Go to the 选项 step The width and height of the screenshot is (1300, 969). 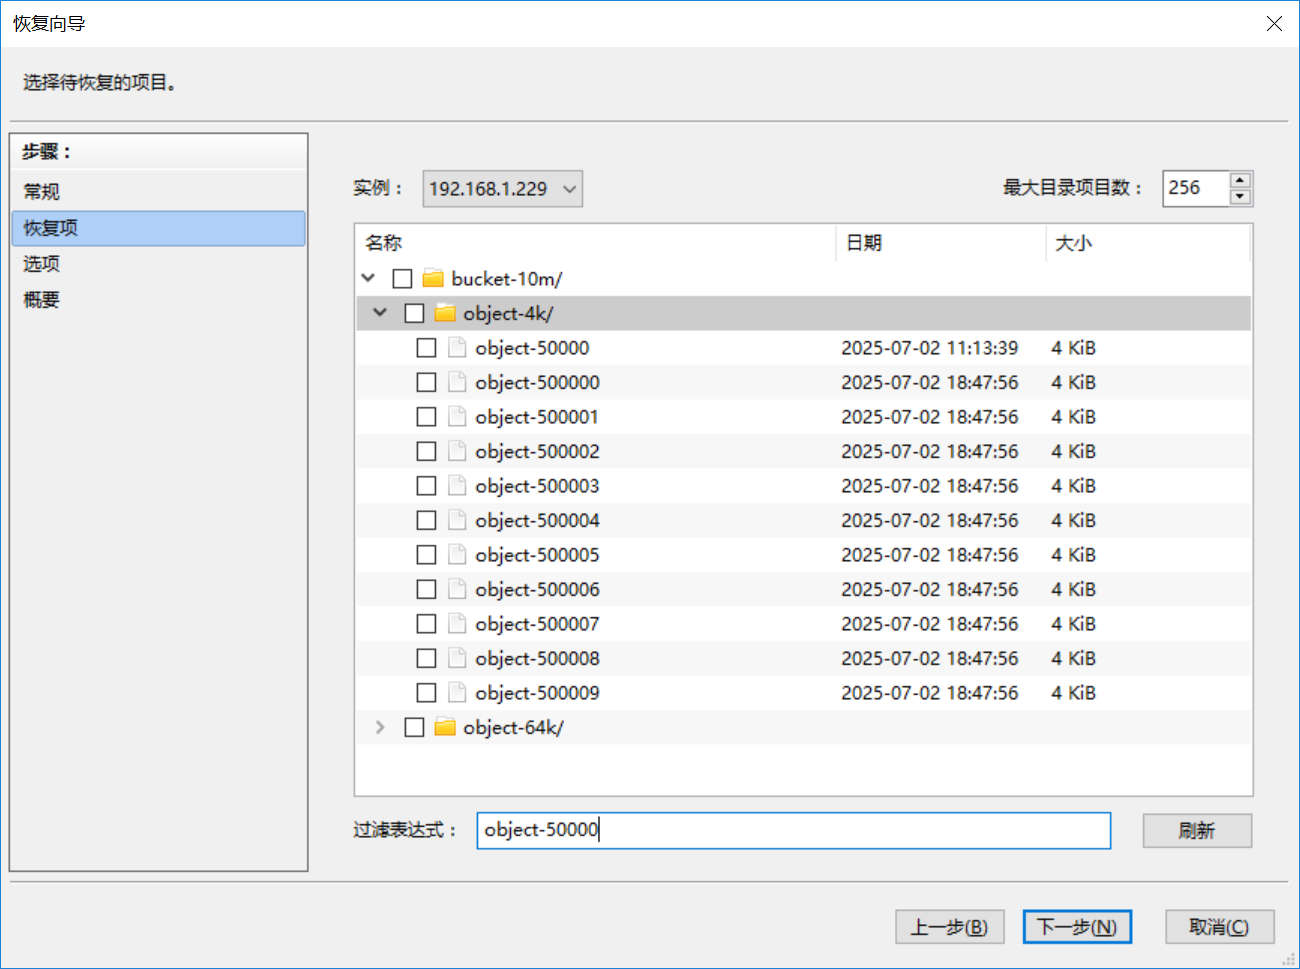42,264
